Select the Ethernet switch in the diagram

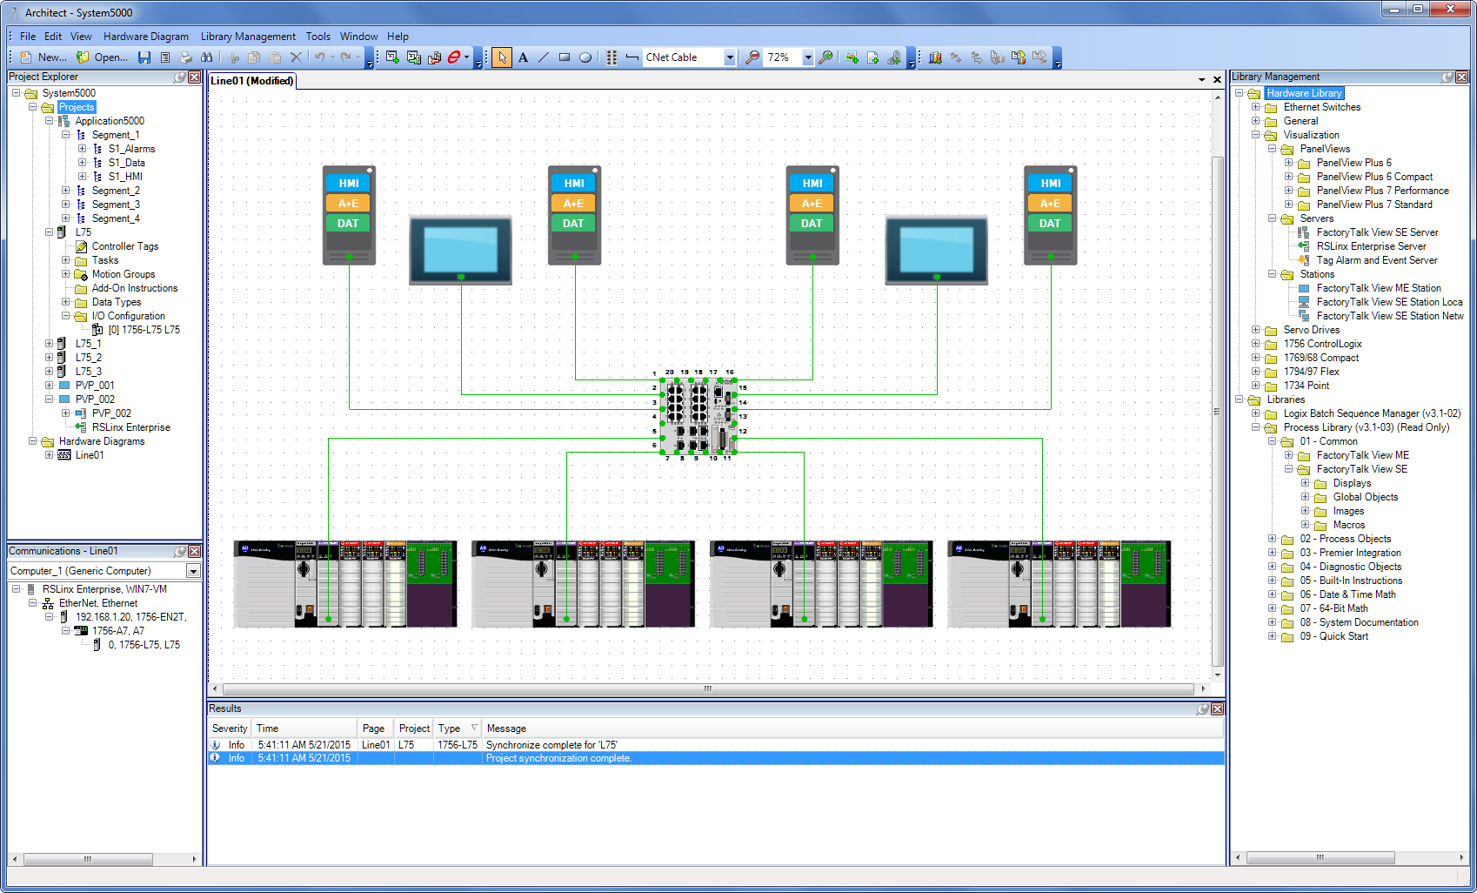[698, 415]
